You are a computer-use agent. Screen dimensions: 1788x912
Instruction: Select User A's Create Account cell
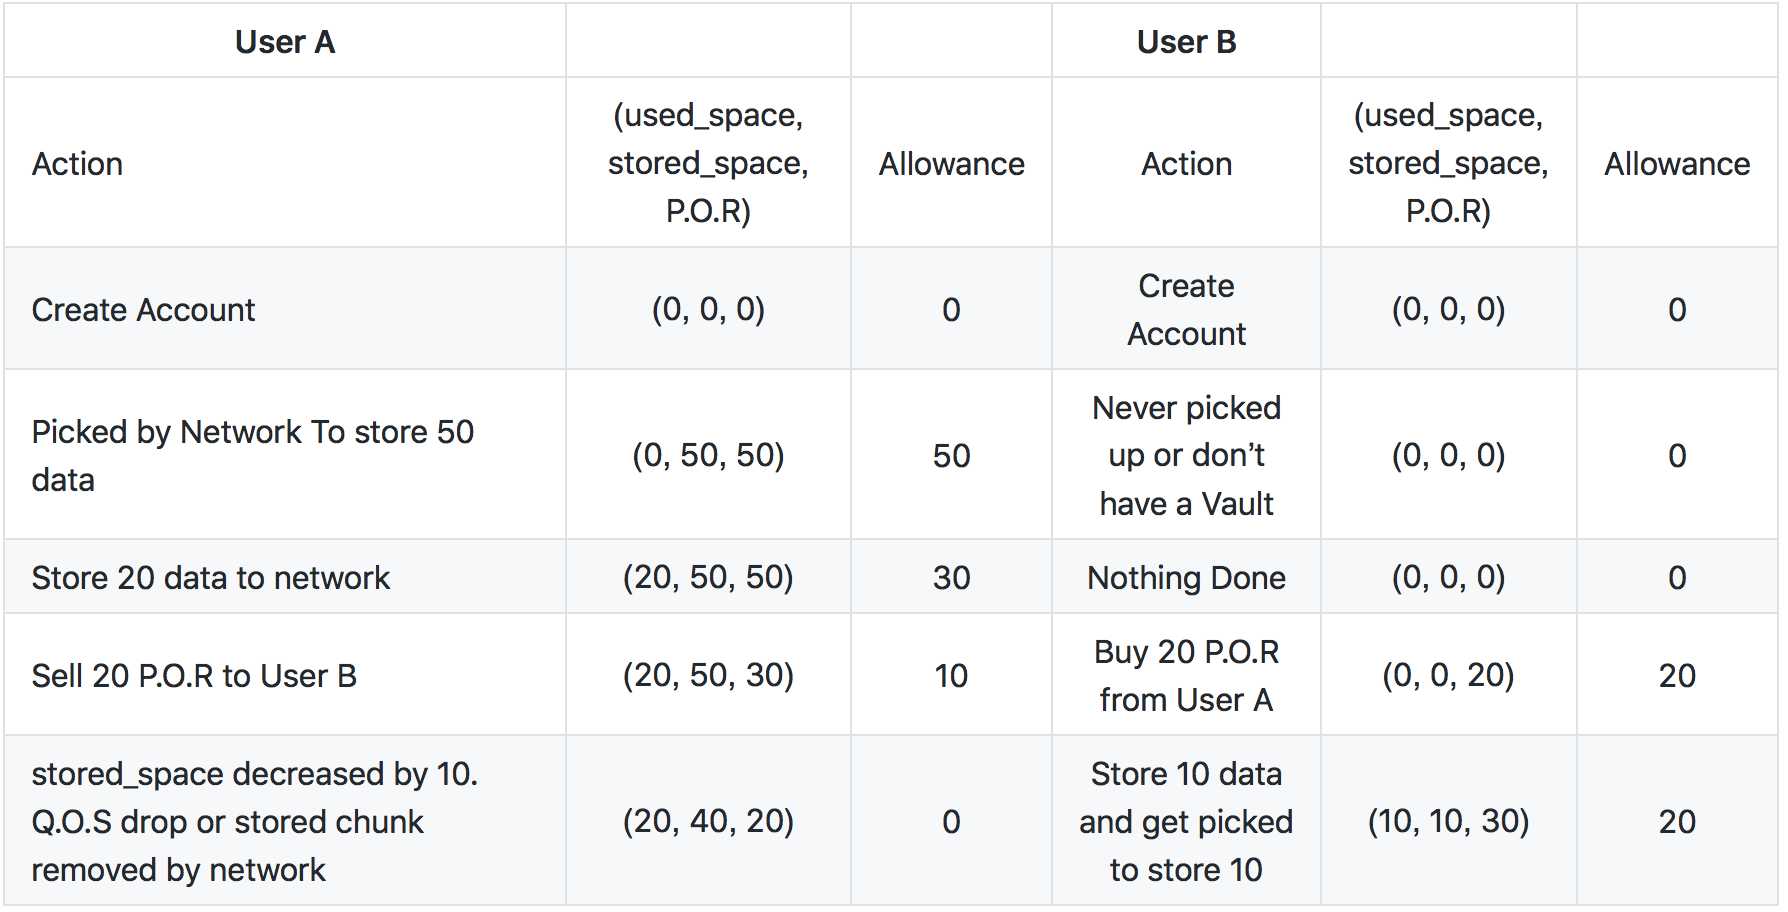285,309
